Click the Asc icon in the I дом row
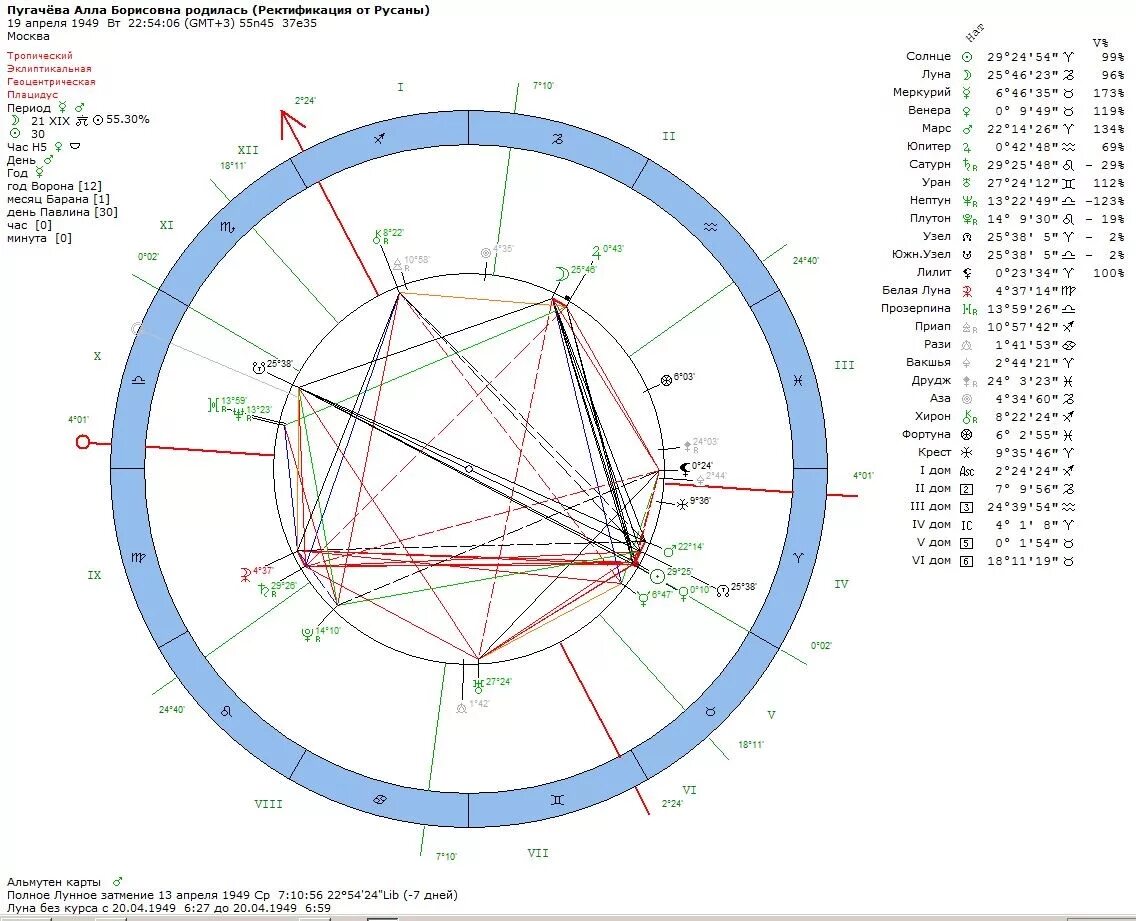Screen dimensions: 1136x921 (966, 471)
